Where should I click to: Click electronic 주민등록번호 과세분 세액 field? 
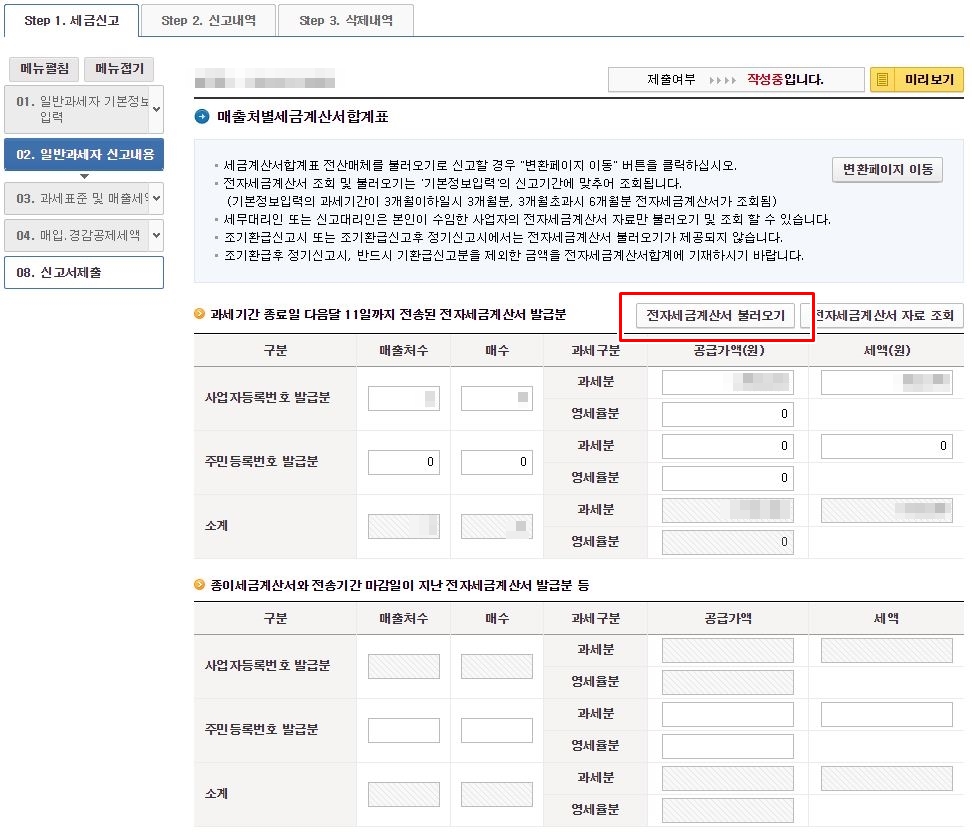tap(886, 446)
